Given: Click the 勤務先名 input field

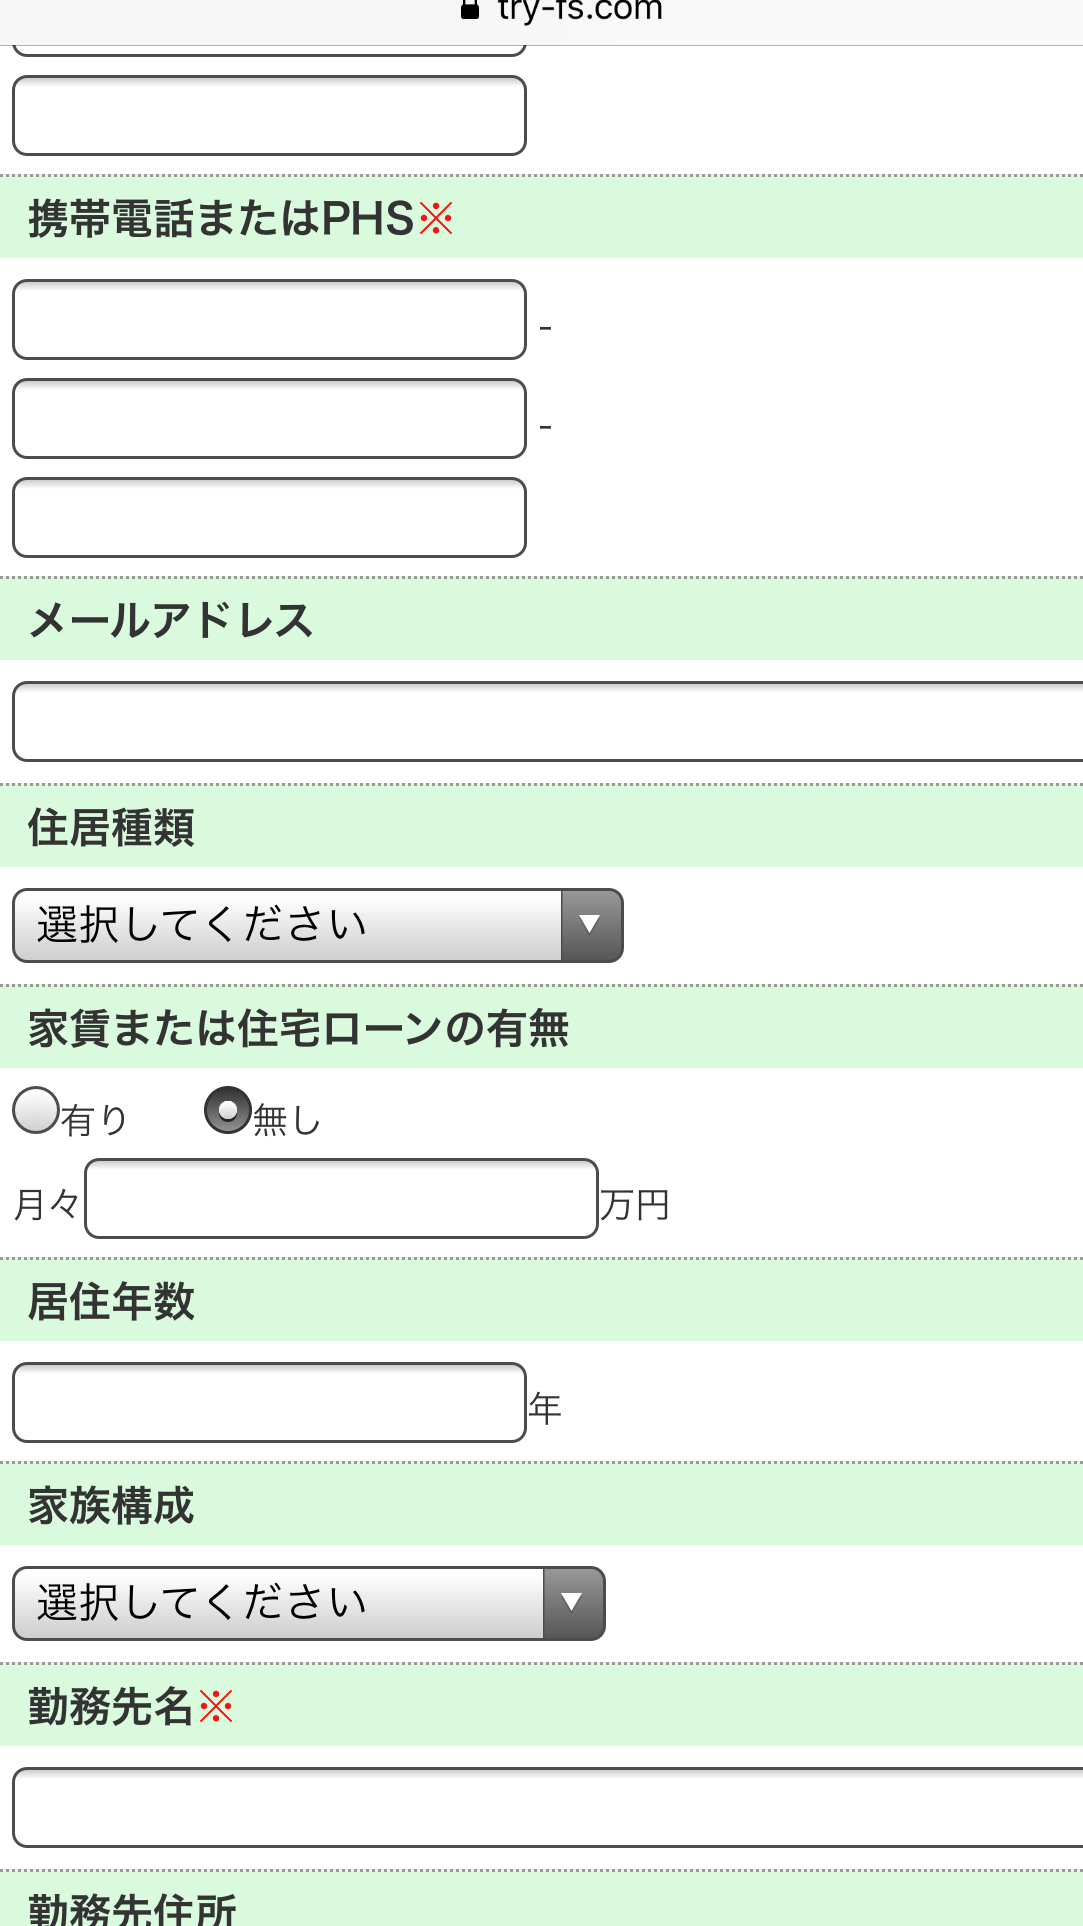Looking at the screenshot, I should [x=548, y=1807].
